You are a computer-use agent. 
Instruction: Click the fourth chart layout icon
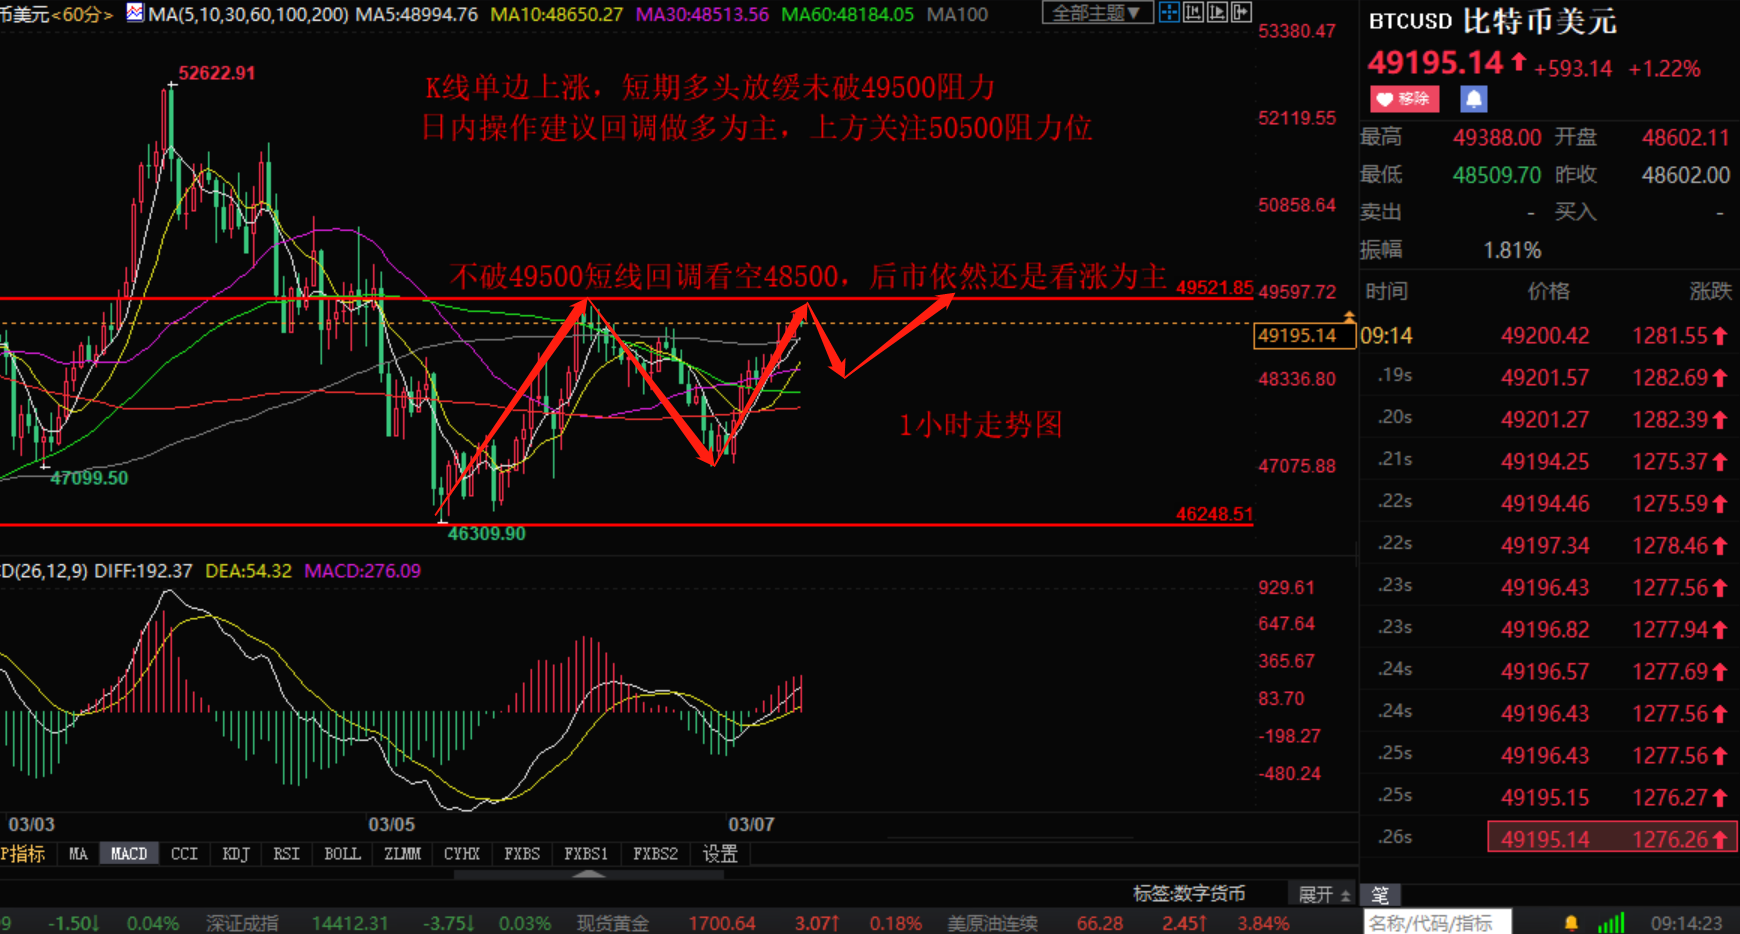click(x=1241, y=13)
